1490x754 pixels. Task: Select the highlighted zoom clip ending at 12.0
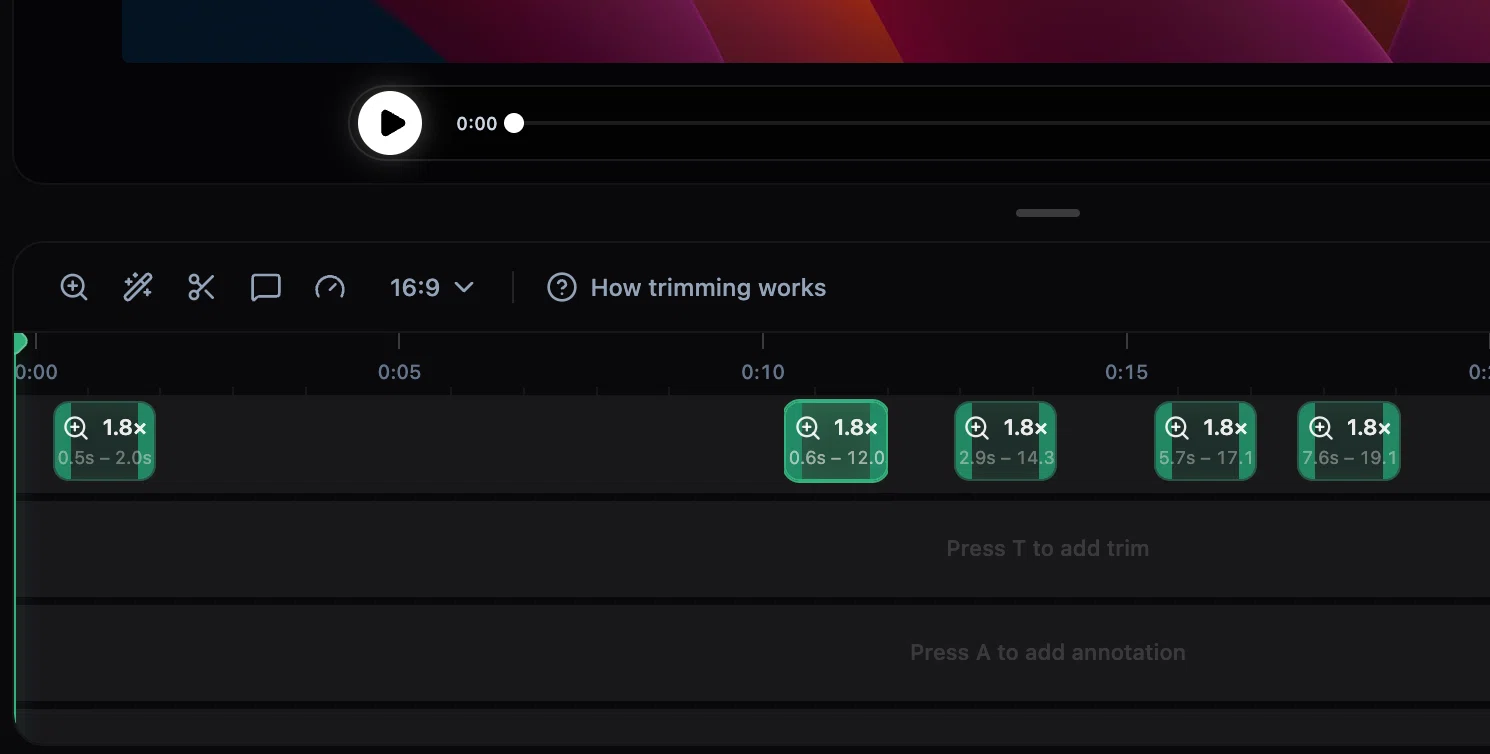[x=836, y=441]
